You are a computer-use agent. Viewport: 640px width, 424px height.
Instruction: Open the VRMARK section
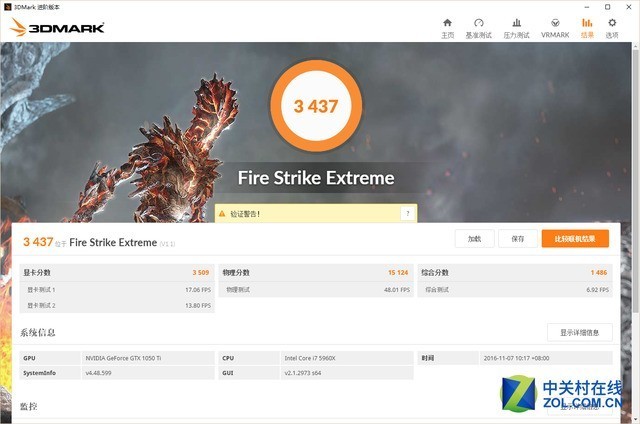[x=555, y=28]
